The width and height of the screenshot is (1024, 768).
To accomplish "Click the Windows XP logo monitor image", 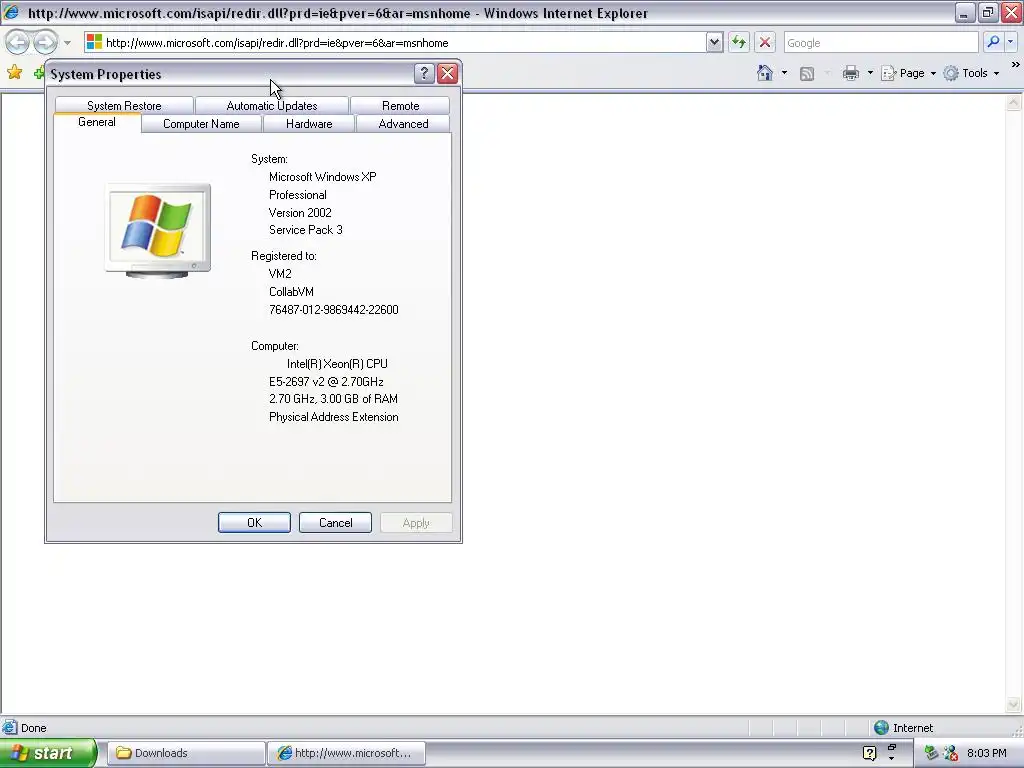I will pyautogui.click(x=157, y=231).
